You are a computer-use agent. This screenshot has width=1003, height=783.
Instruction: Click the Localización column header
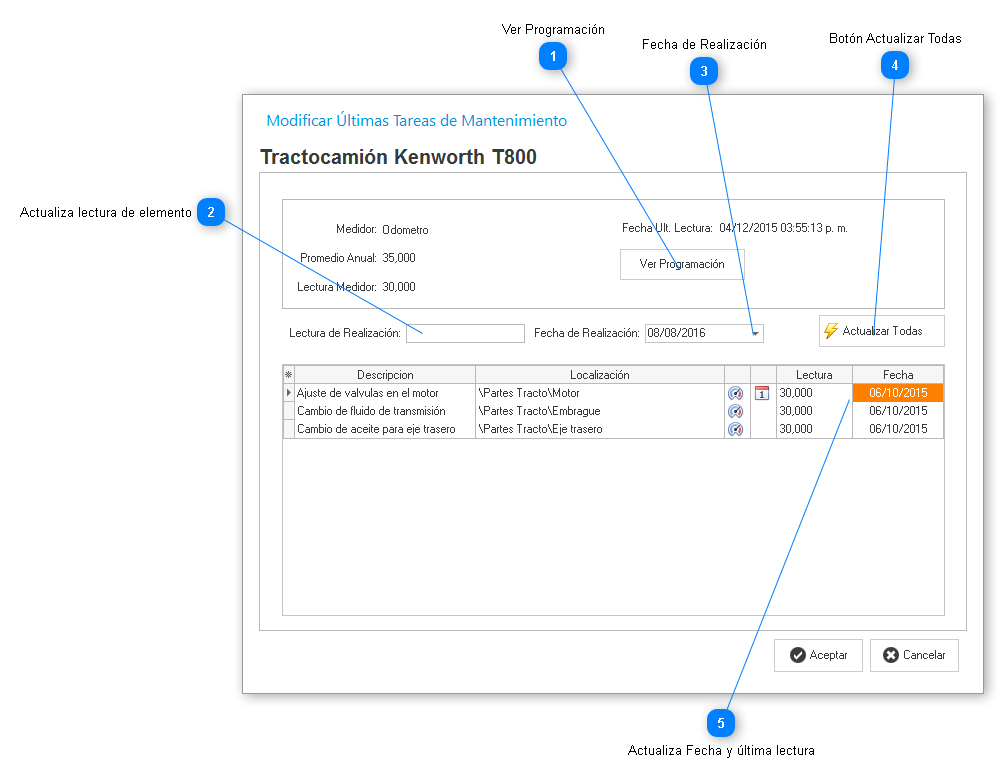[599, 375]
